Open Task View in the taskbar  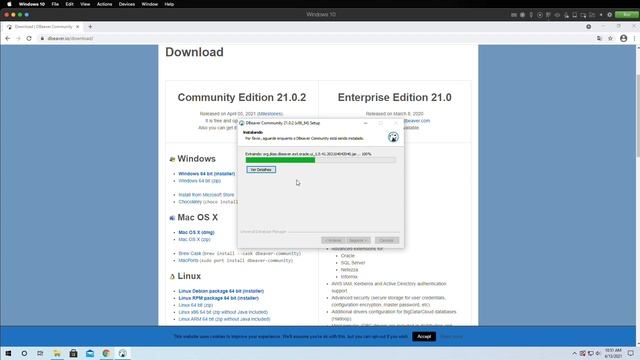40,353
